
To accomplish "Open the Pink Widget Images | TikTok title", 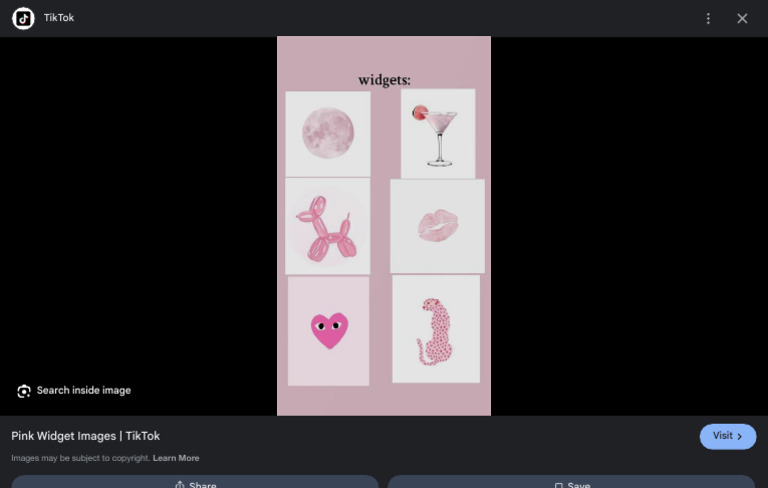I will tap(86, 436).
